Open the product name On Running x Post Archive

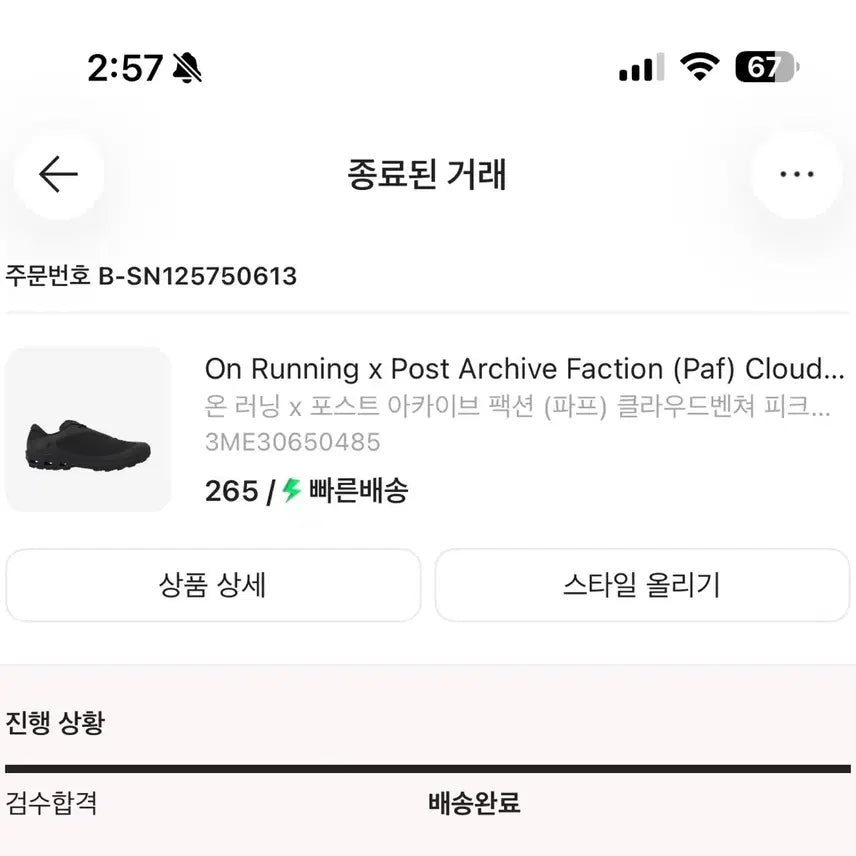524,369
